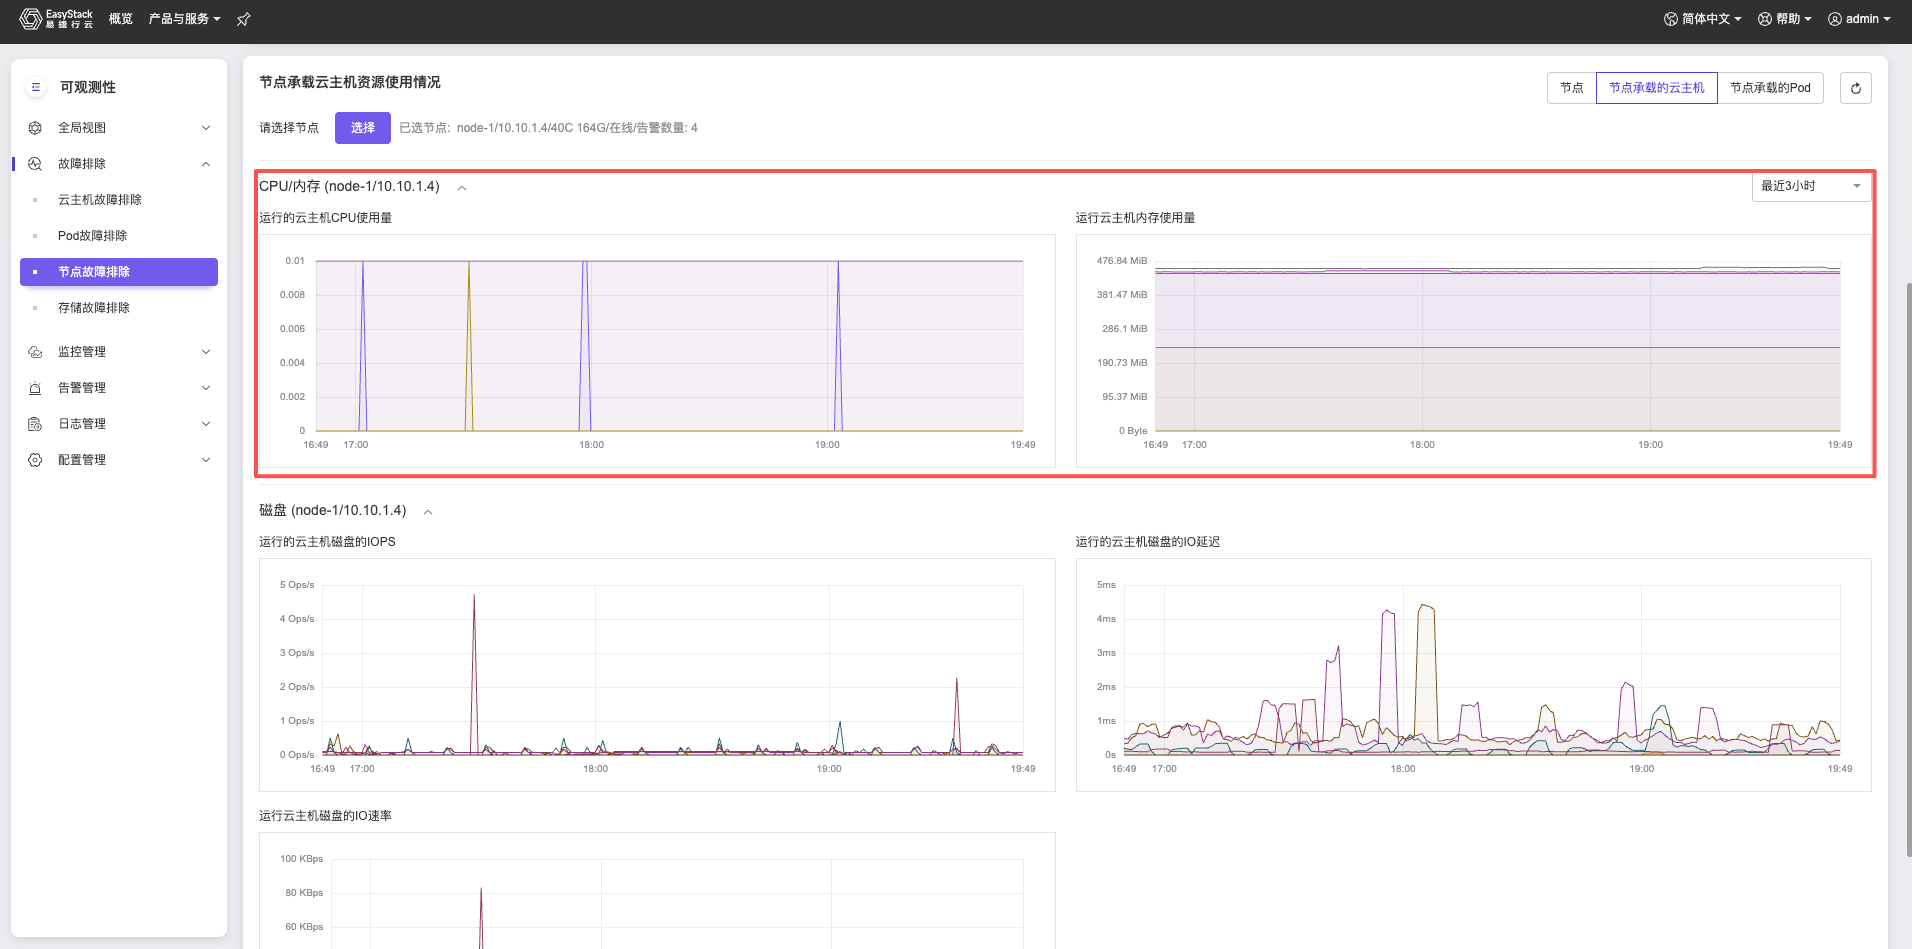1912x949 pixels.
Task: Click the selected node info text node-1/10.10.1.4
Action: pos(577,128)
